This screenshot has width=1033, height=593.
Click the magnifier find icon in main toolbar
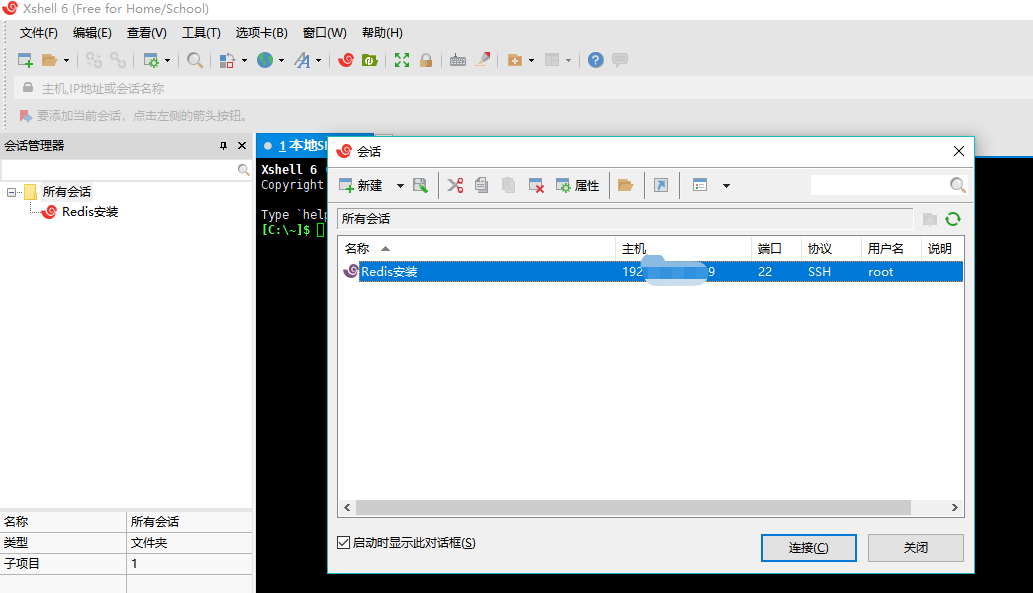(194, 60)
